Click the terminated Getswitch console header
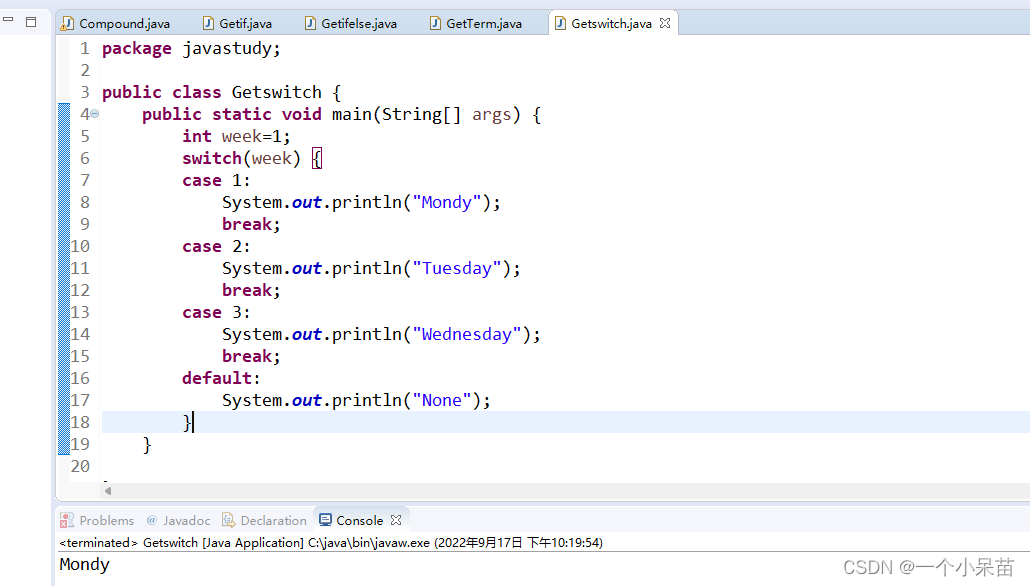Viewport: 1030px width, 586px height. tap(330, 543)
